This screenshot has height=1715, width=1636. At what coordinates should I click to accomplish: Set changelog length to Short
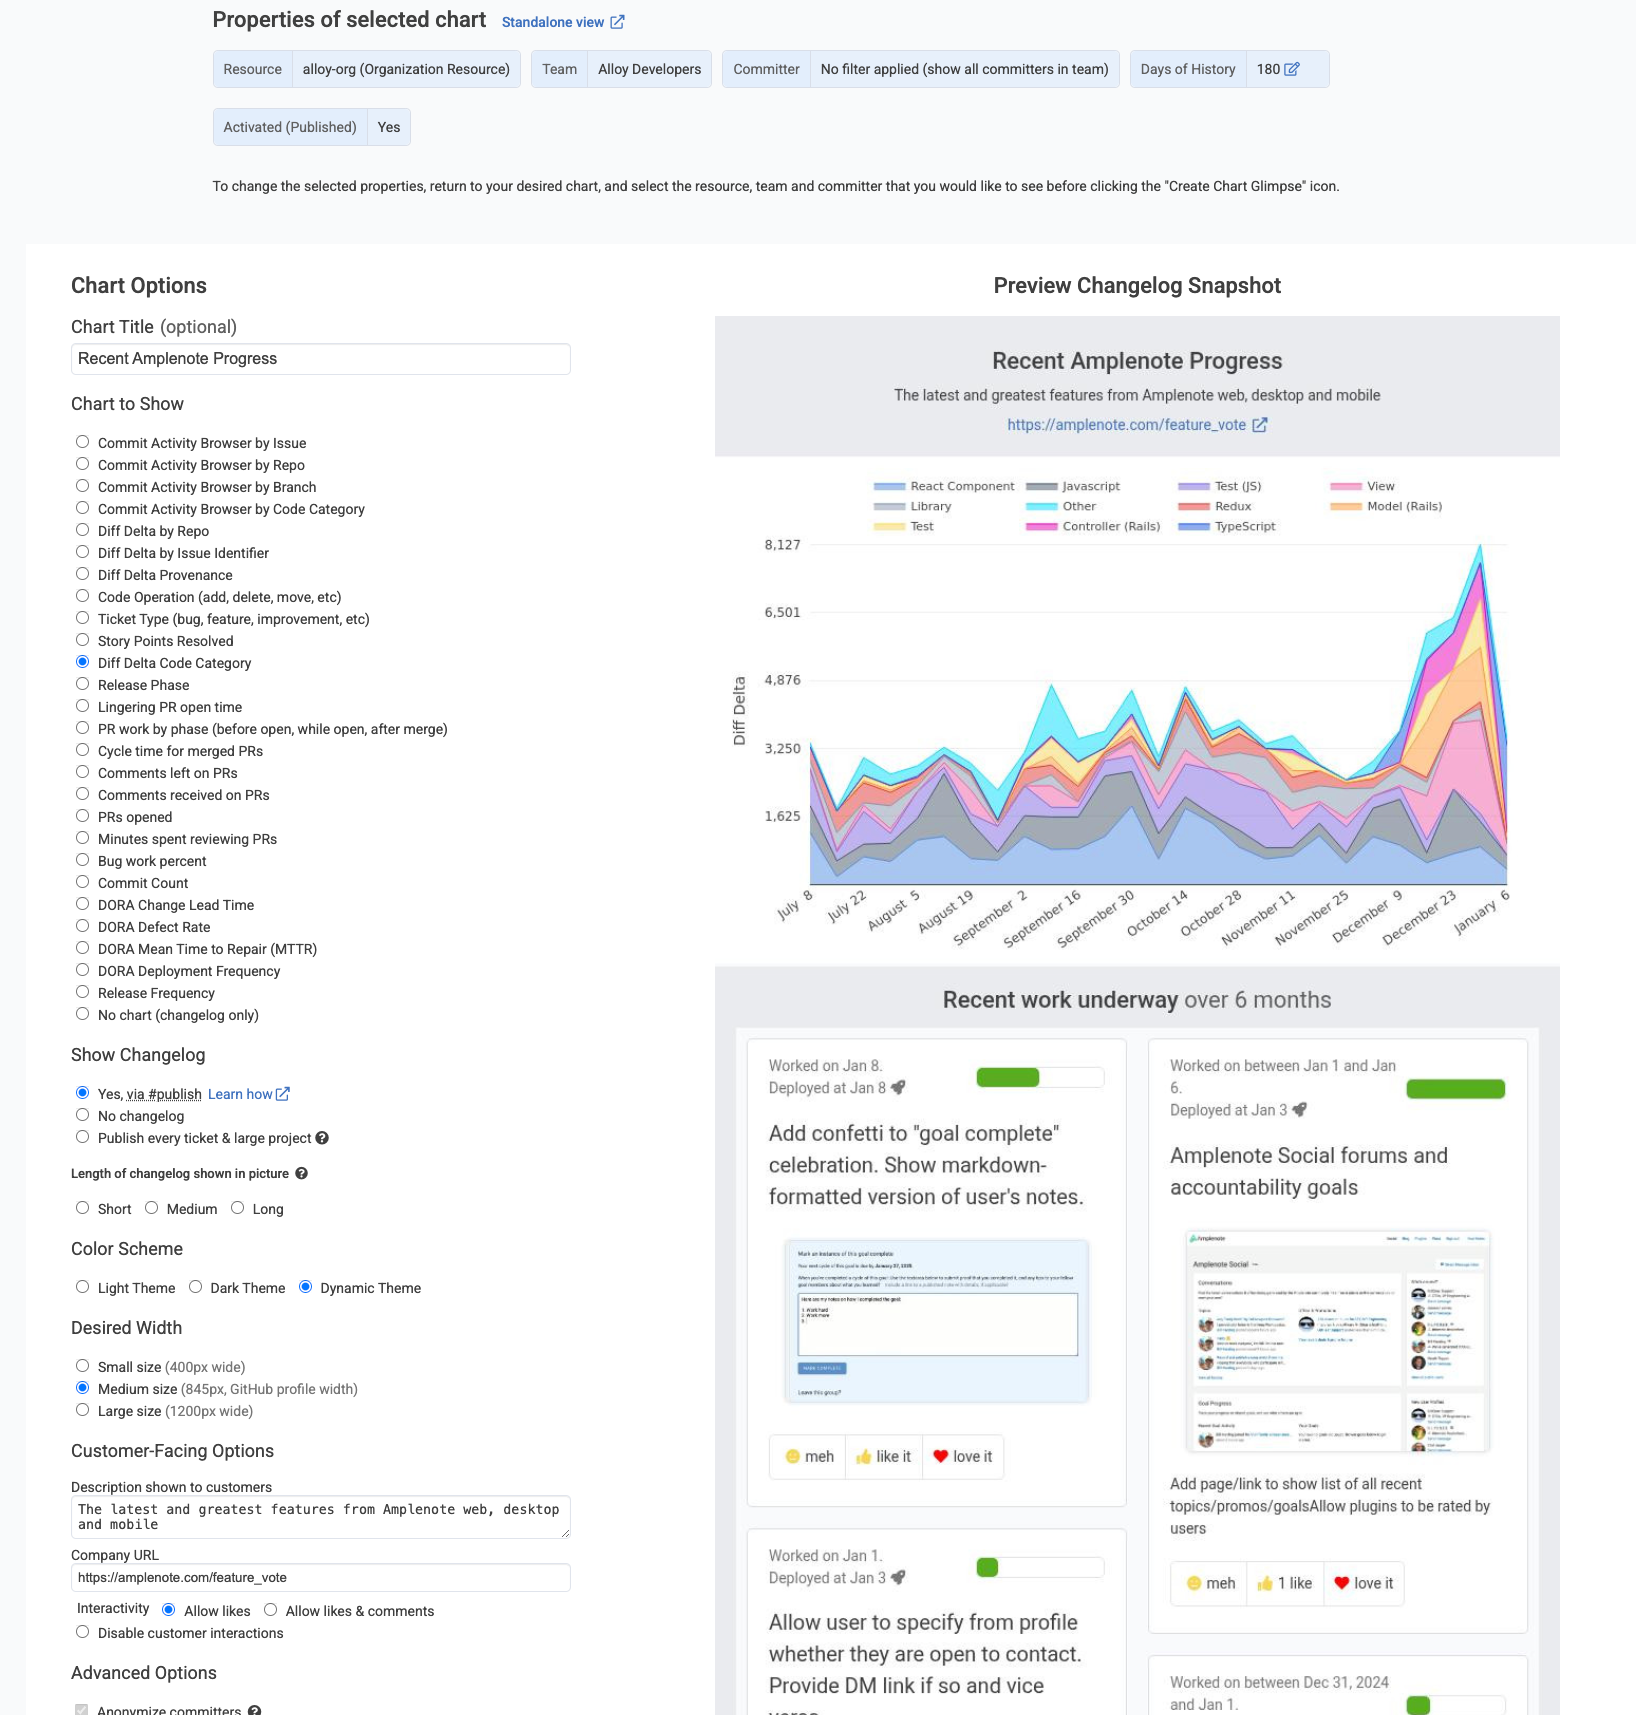(83, 1208)
